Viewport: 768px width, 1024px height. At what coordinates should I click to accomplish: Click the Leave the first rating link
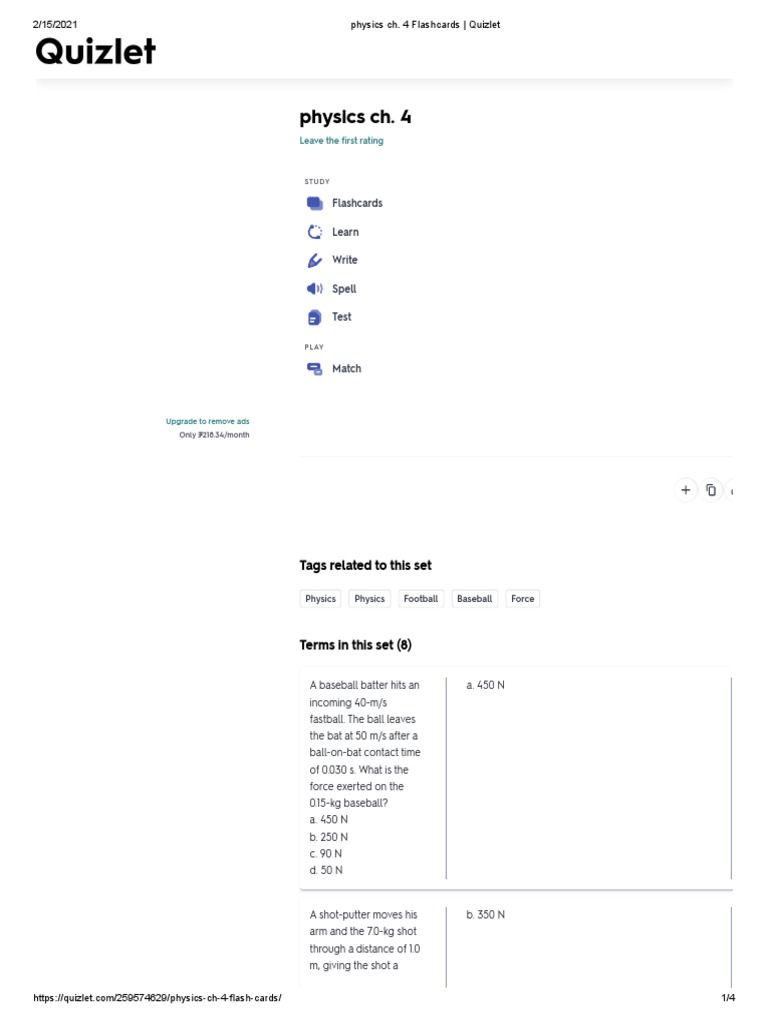tap(341, 141)
